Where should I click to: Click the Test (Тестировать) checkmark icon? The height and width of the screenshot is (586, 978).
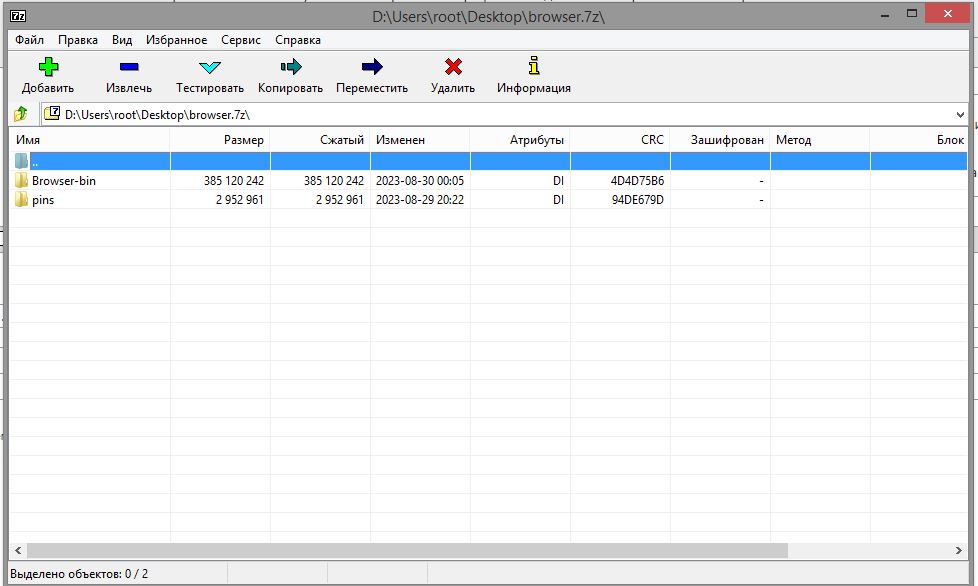pyautogui.click(x=209, y=68)
